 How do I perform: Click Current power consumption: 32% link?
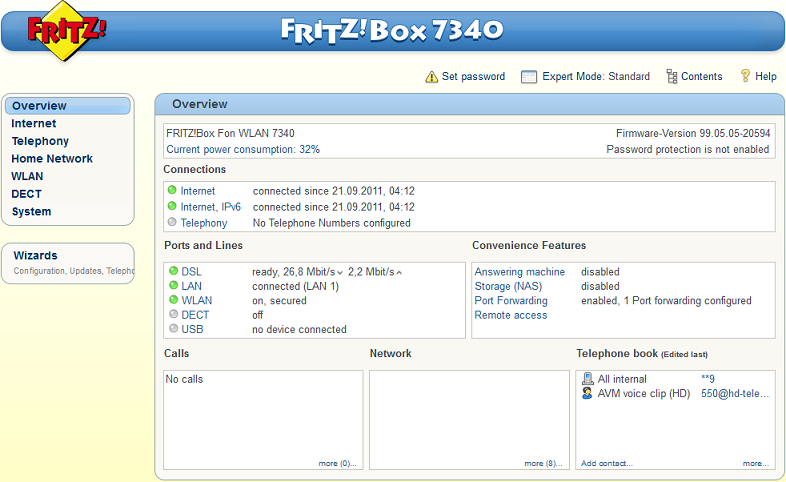(x=243, y=149)
